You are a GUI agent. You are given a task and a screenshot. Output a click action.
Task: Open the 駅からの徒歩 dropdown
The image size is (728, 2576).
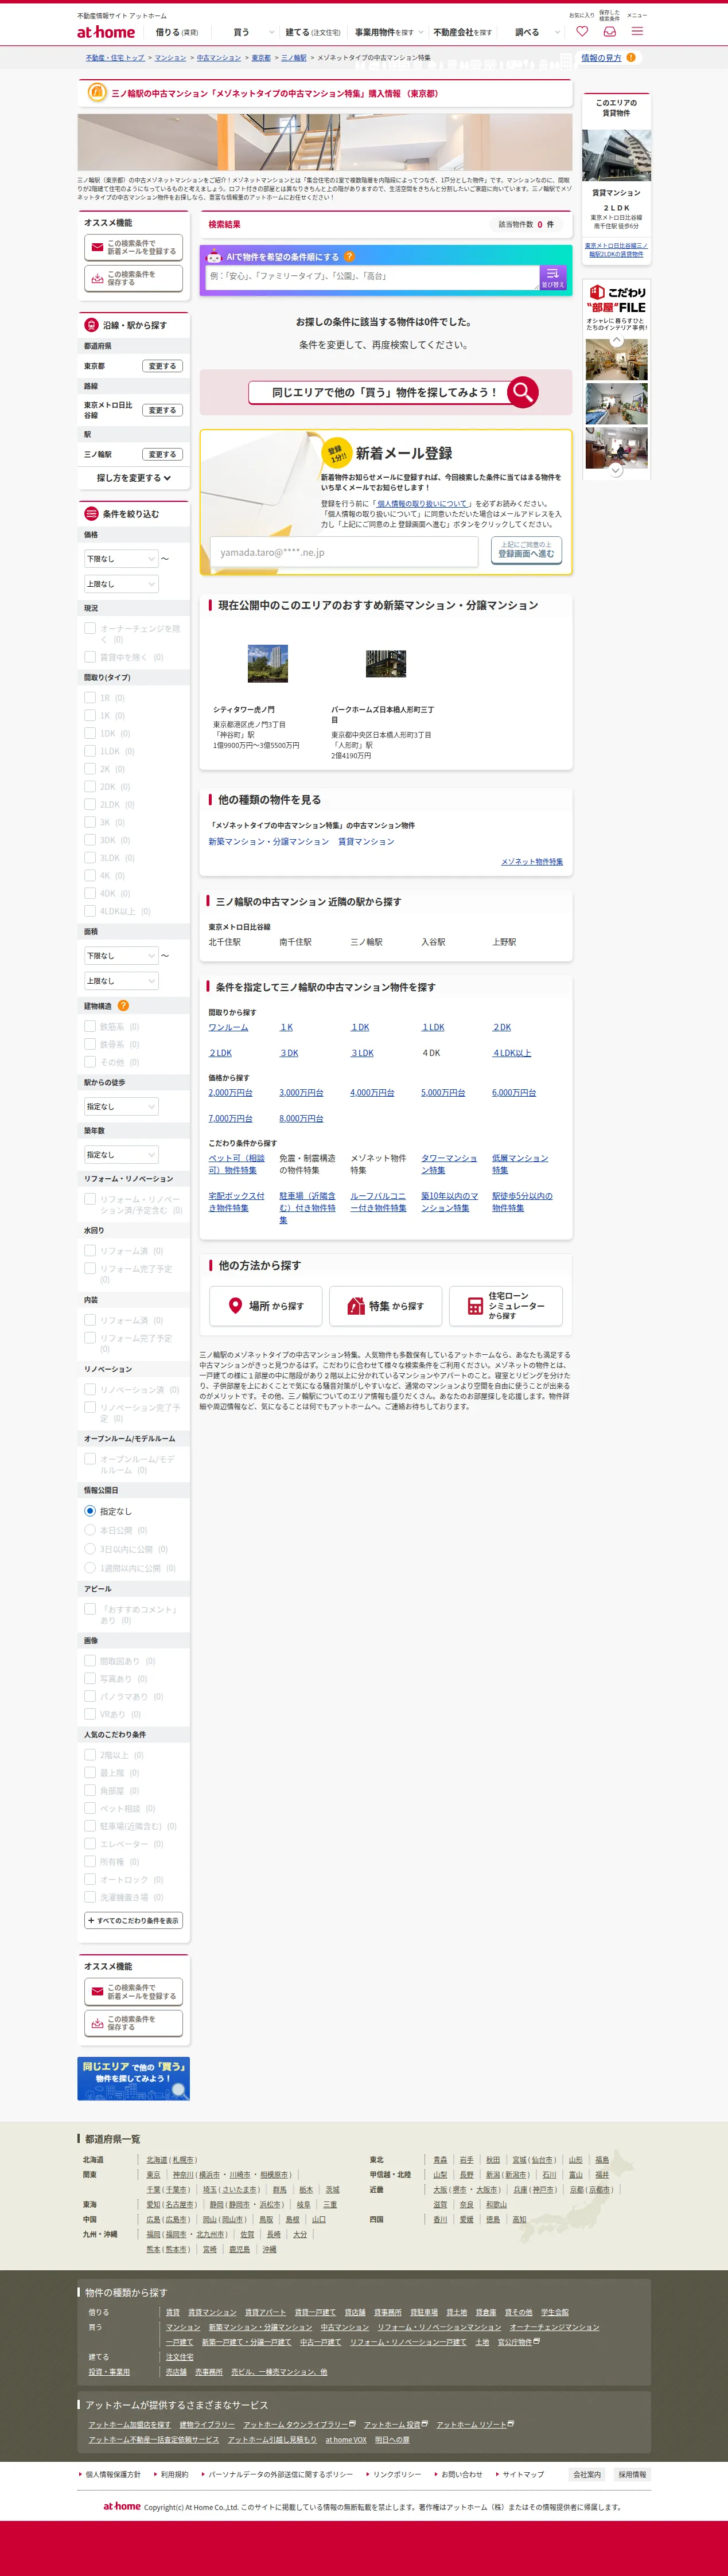pos(121,1107)
